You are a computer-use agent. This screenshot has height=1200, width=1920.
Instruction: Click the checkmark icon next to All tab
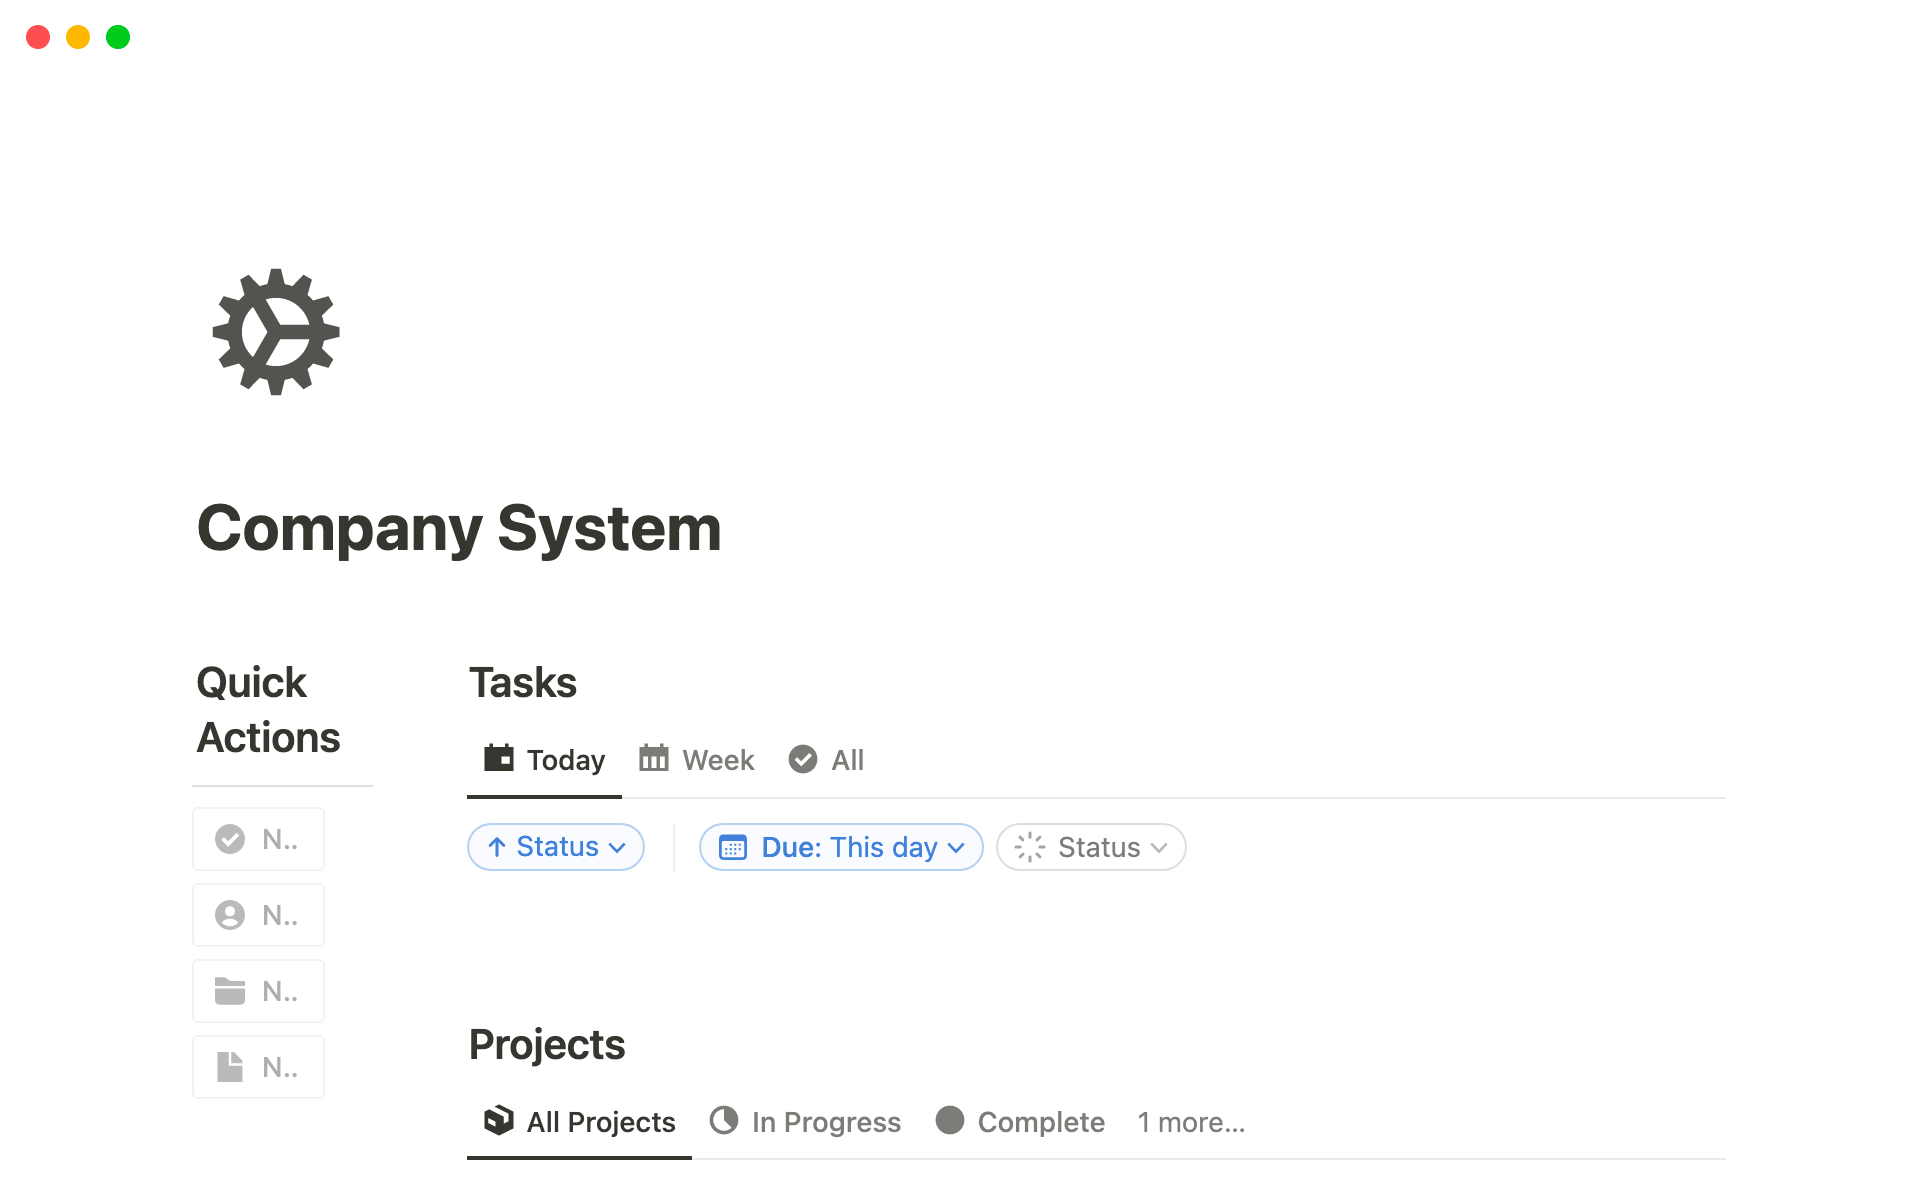802,758
